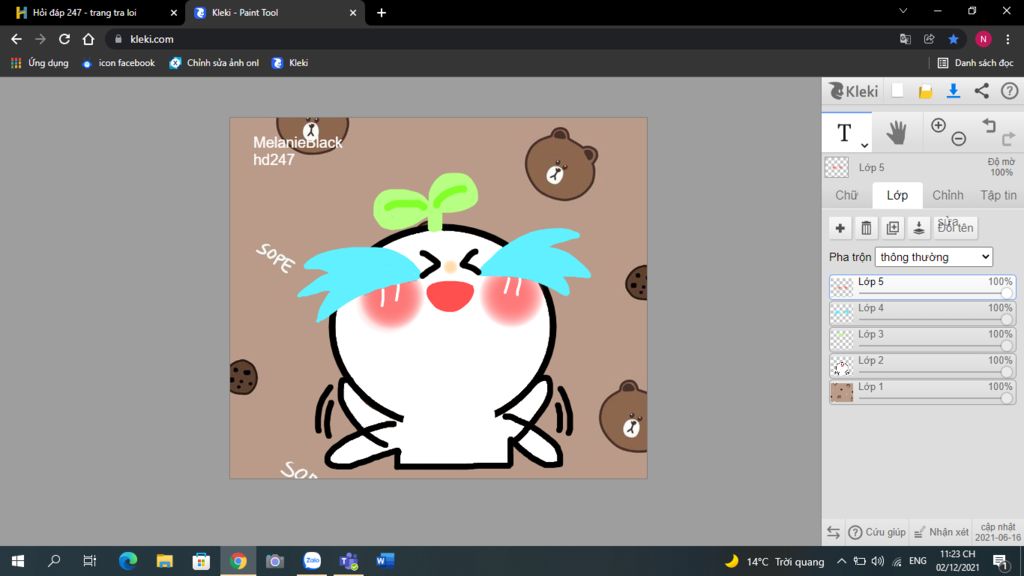The height and width of the screenshot is (576, 1024).
Task: Duplicate the layer icon
Action: pos(893,228)
